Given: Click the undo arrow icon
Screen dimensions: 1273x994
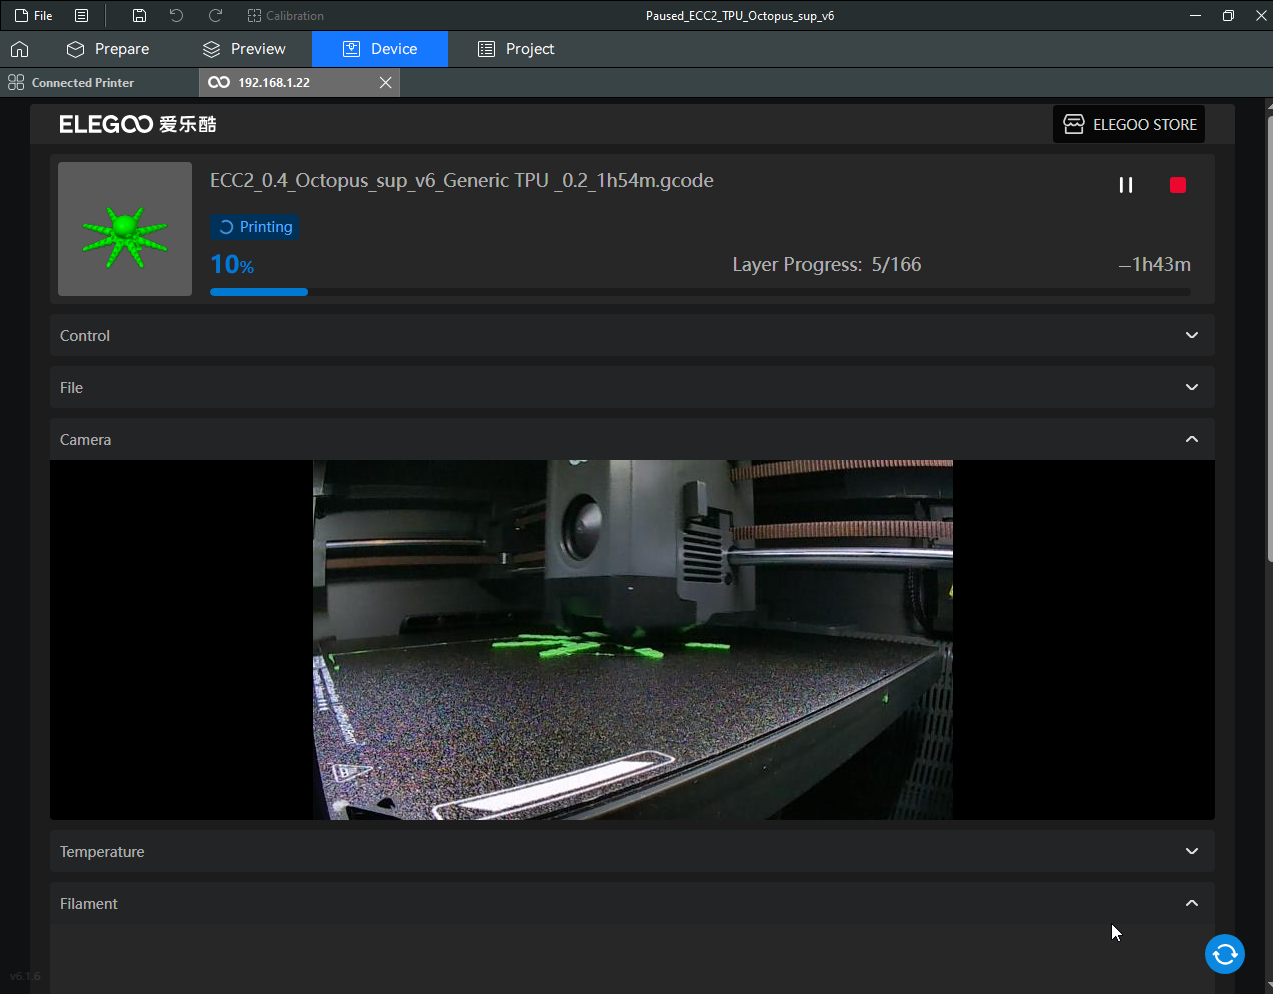Looking at the screenshot, I should 176,16.
